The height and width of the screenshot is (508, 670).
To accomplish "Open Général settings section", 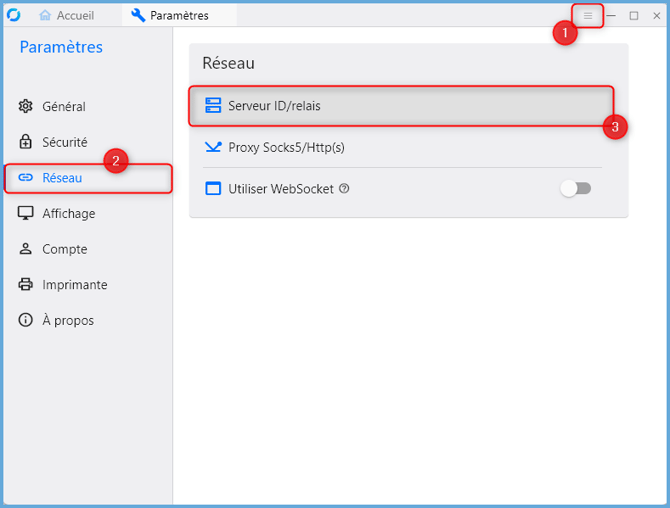I will [88, 106].
